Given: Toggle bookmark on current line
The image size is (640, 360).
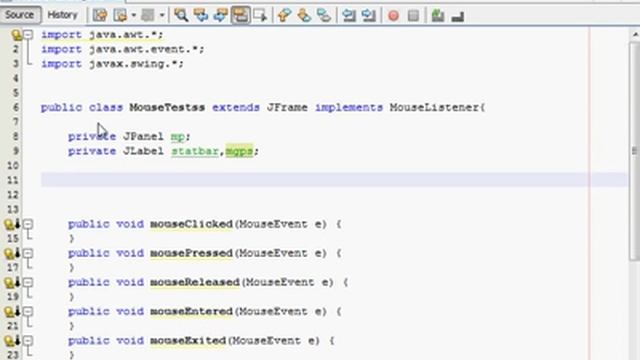Looking at the screenshot, I should 324,16.
